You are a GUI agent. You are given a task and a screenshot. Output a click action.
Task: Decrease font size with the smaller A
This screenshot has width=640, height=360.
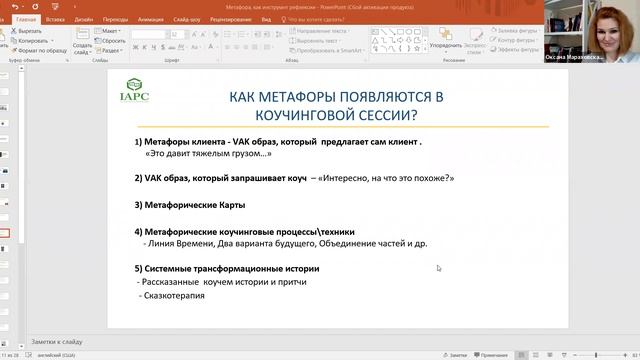pos(203,35)
